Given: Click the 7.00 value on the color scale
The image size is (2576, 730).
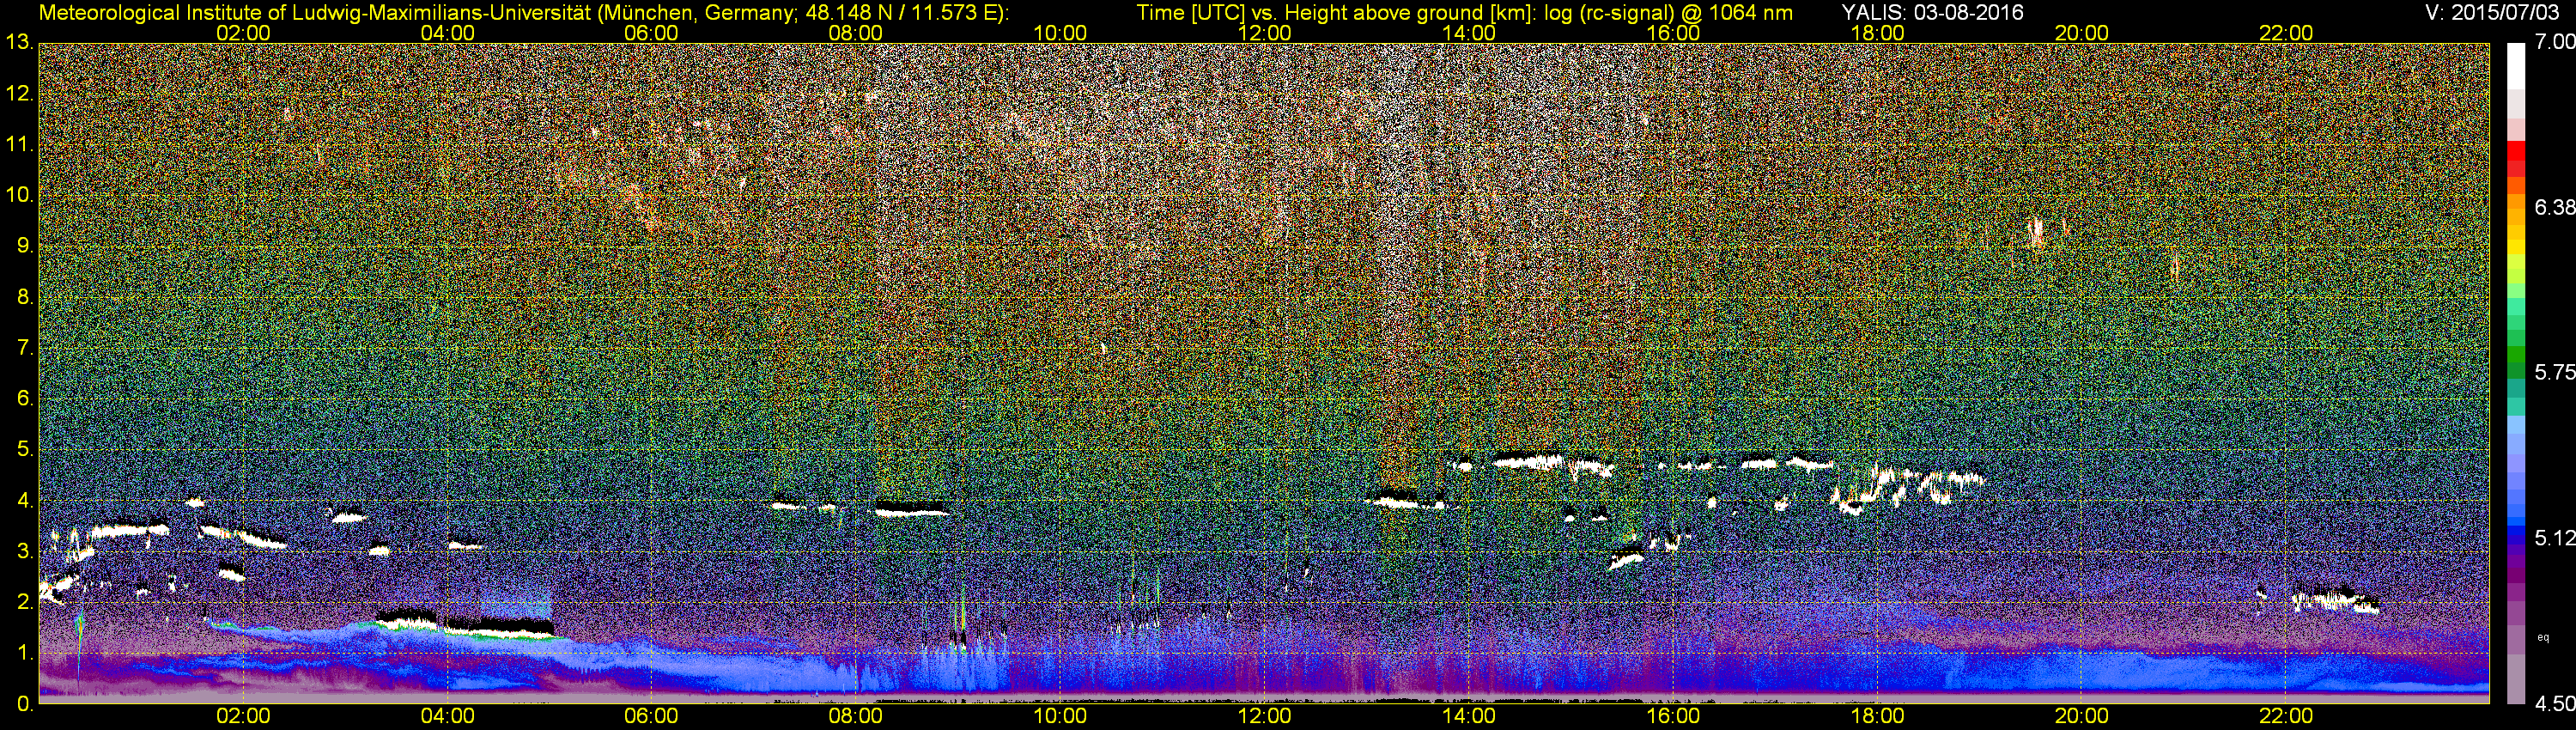Looking at the screenshot, I should pyautogui.click(x=2555, y=42).
